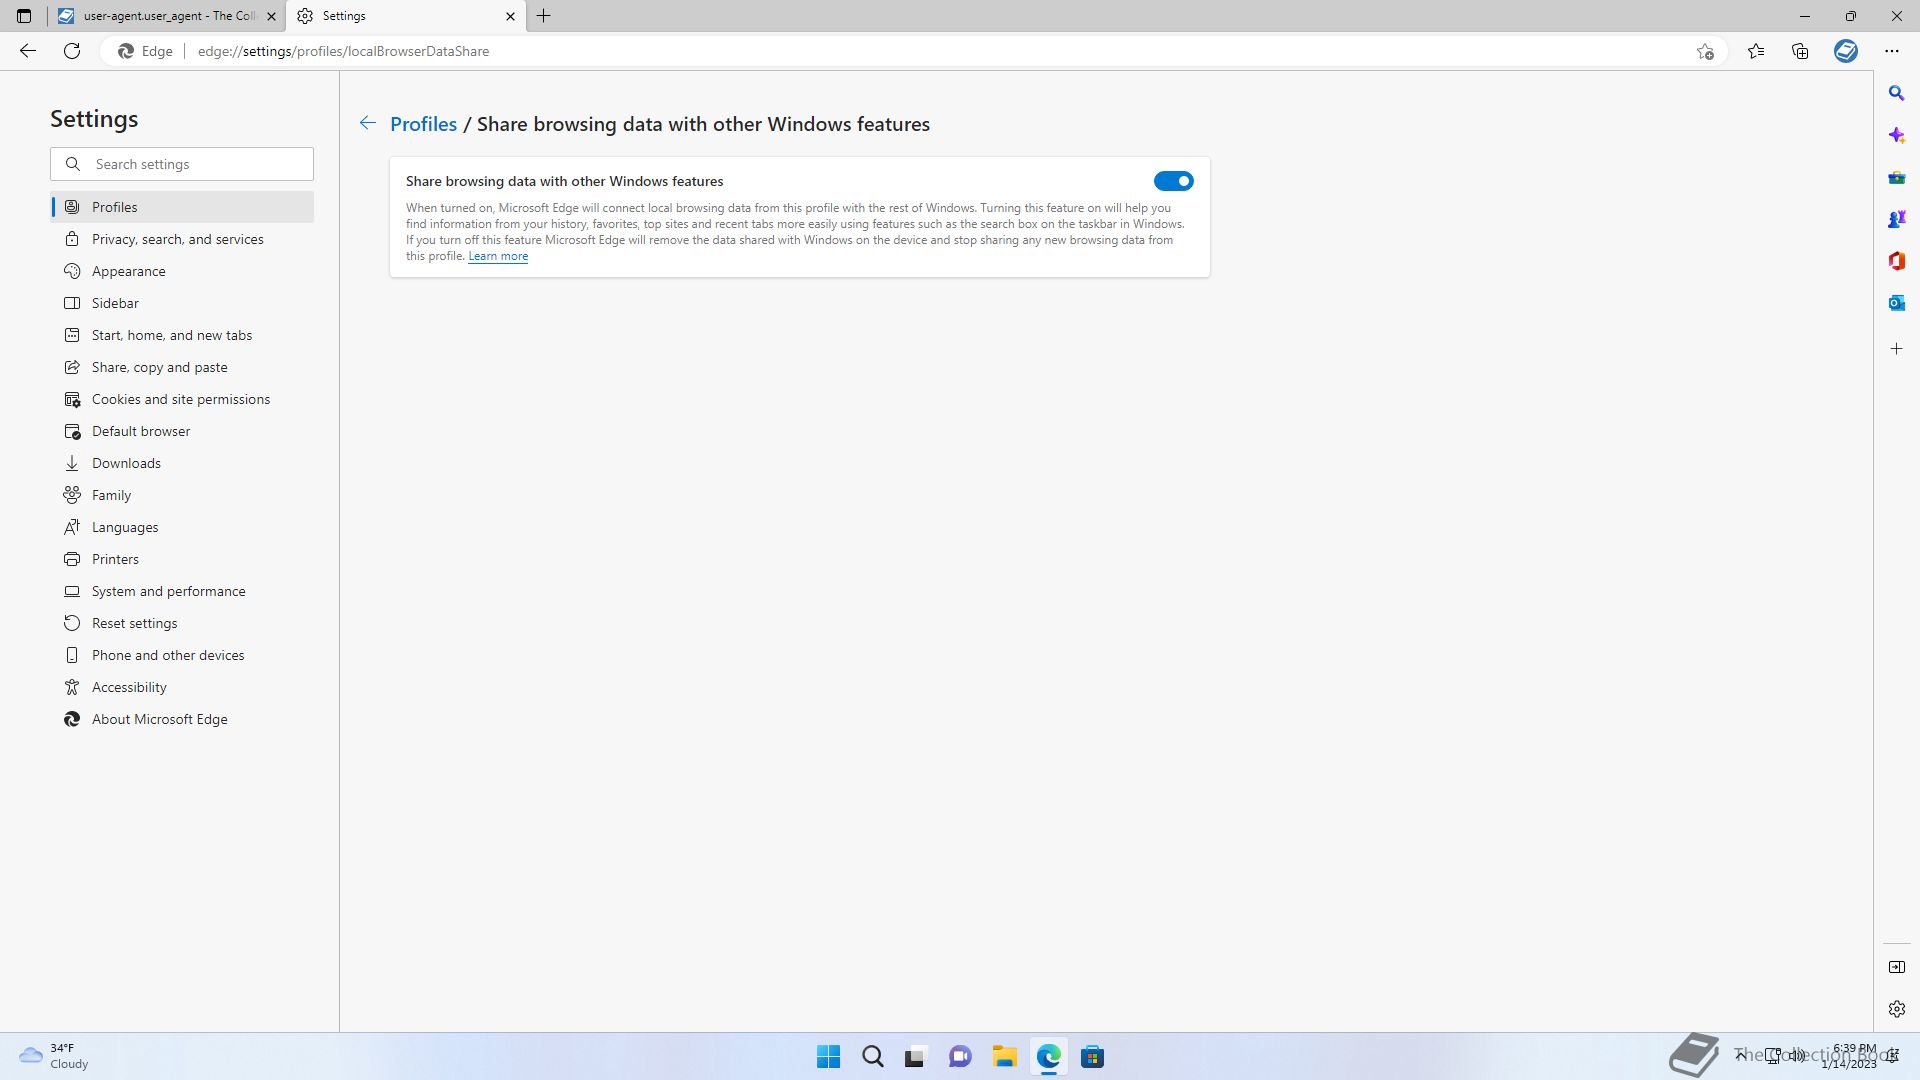Open weather widget showing 34°F Cloudy
Viewport: 1920px width, 1080px height.
point(55,1056)
